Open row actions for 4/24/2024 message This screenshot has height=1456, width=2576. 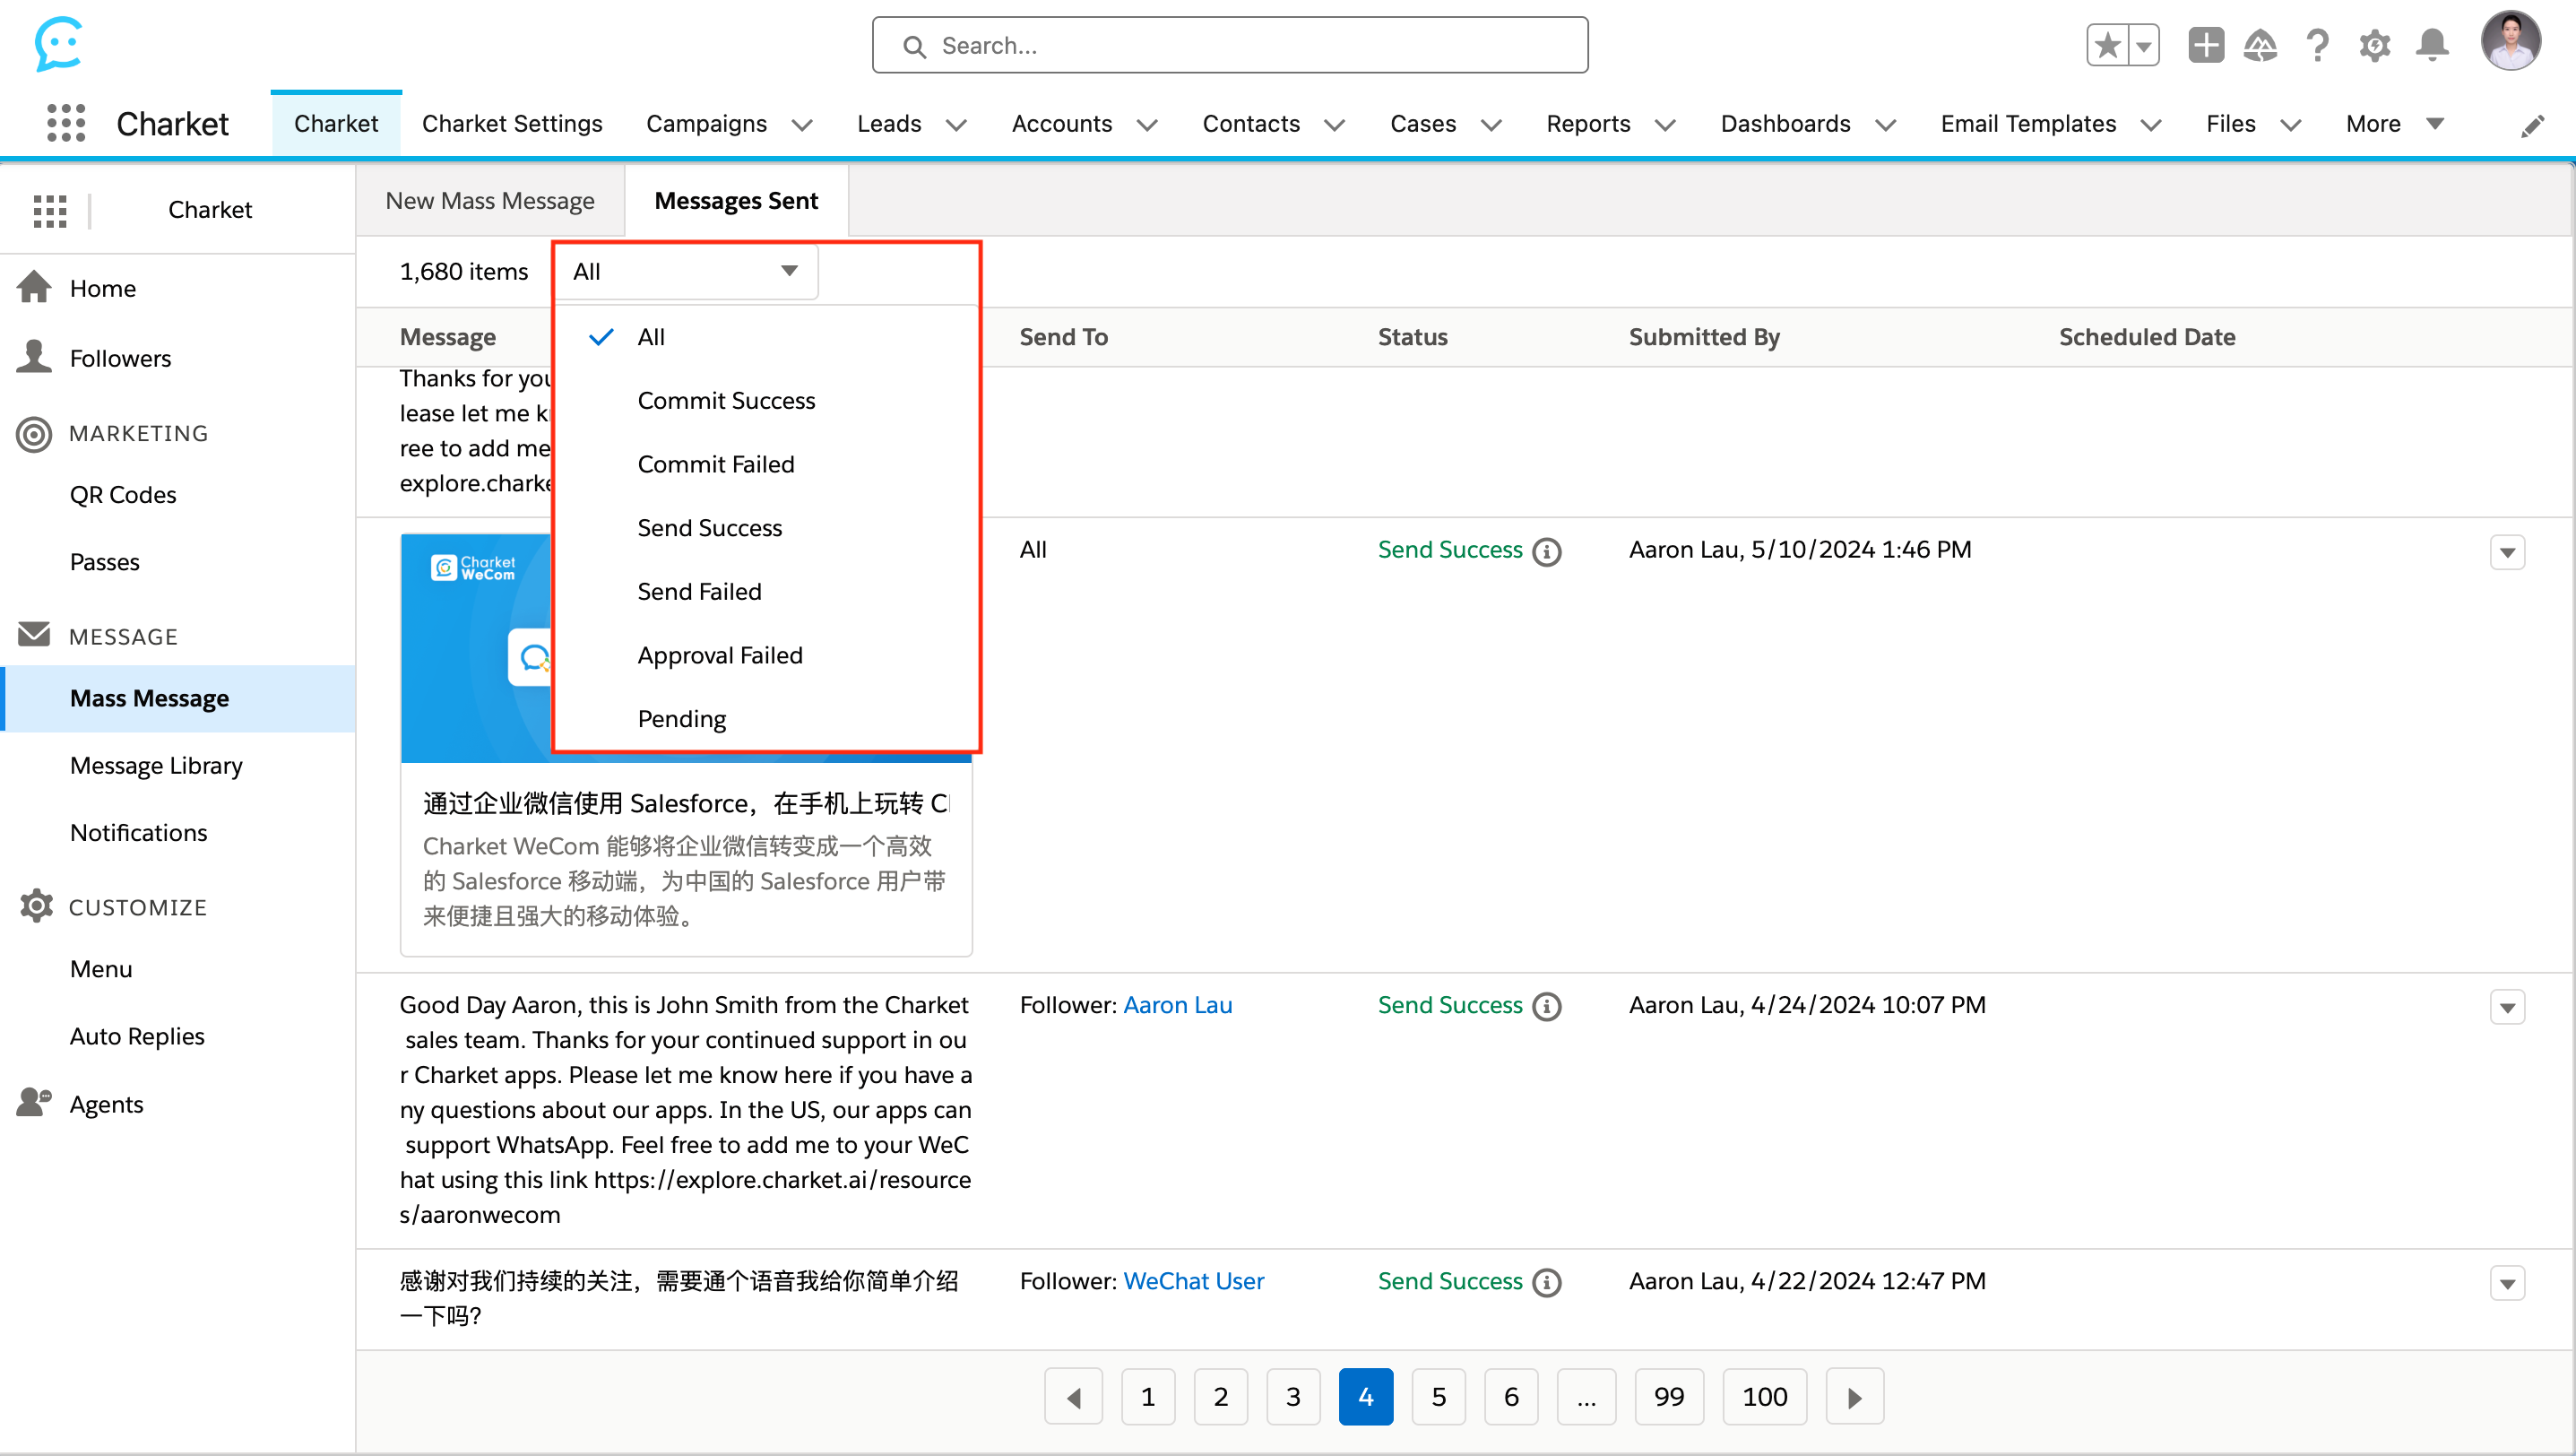click(x=2507, y=1007)
